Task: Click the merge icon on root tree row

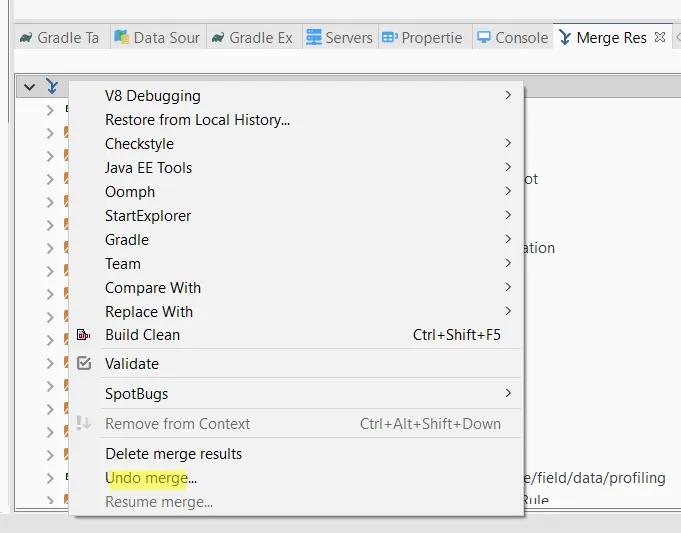Action: [x=52, y=86]
